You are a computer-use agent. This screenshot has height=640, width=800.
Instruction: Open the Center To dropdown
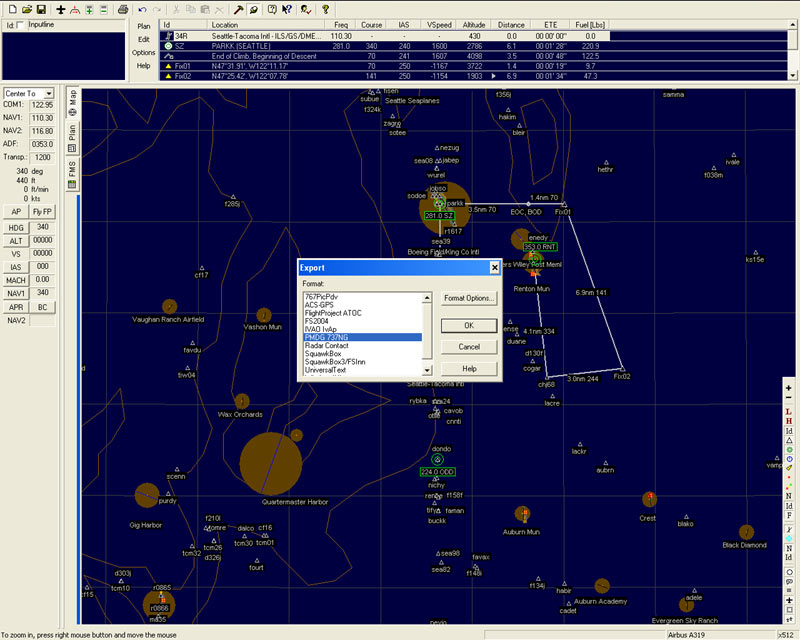click(x=48, y=93)
